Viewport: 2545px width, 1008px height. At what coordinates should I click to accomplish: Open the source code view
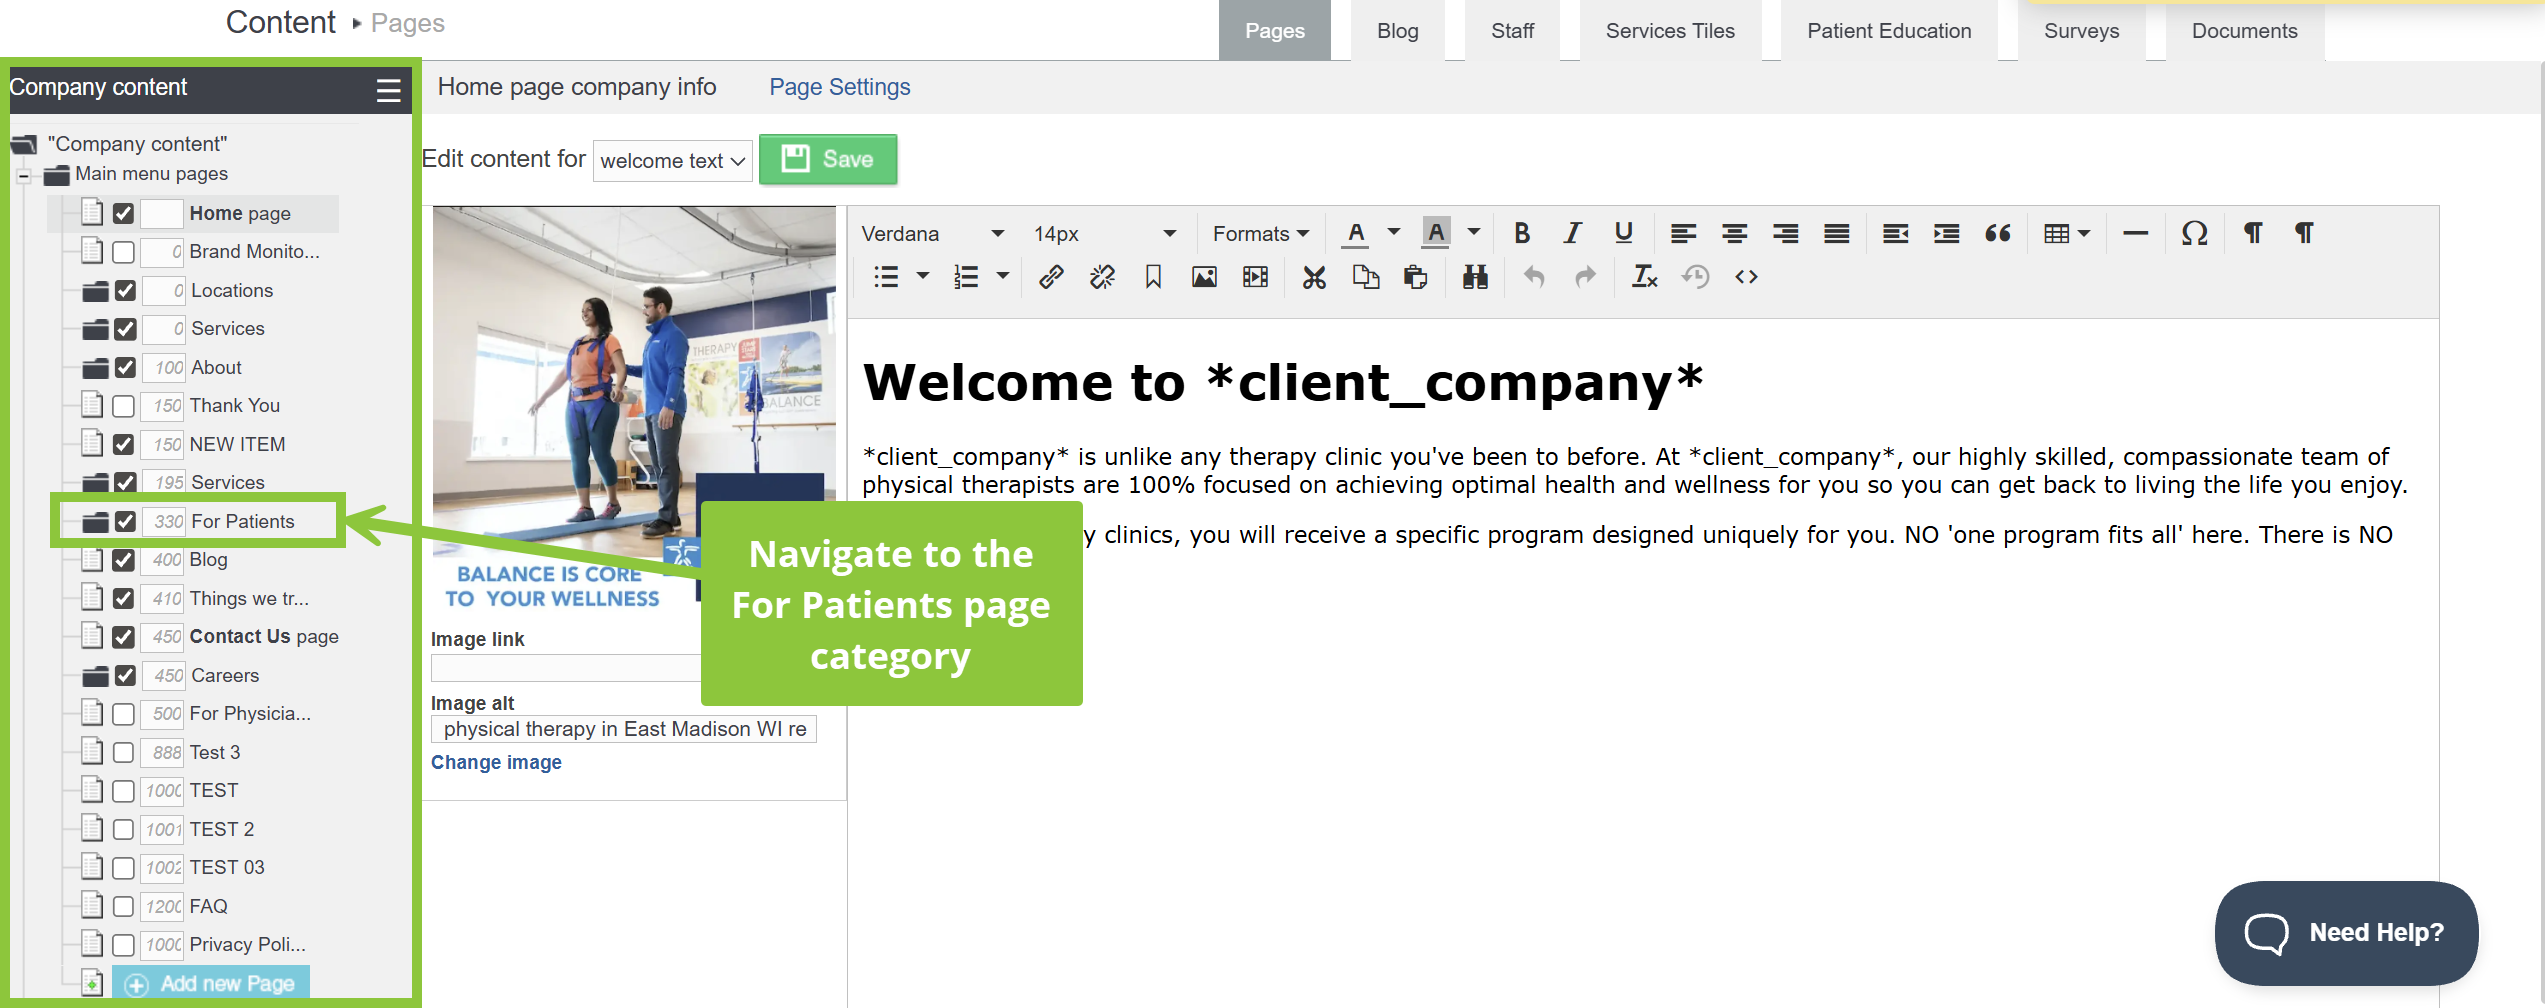[x=1746, y=277]
